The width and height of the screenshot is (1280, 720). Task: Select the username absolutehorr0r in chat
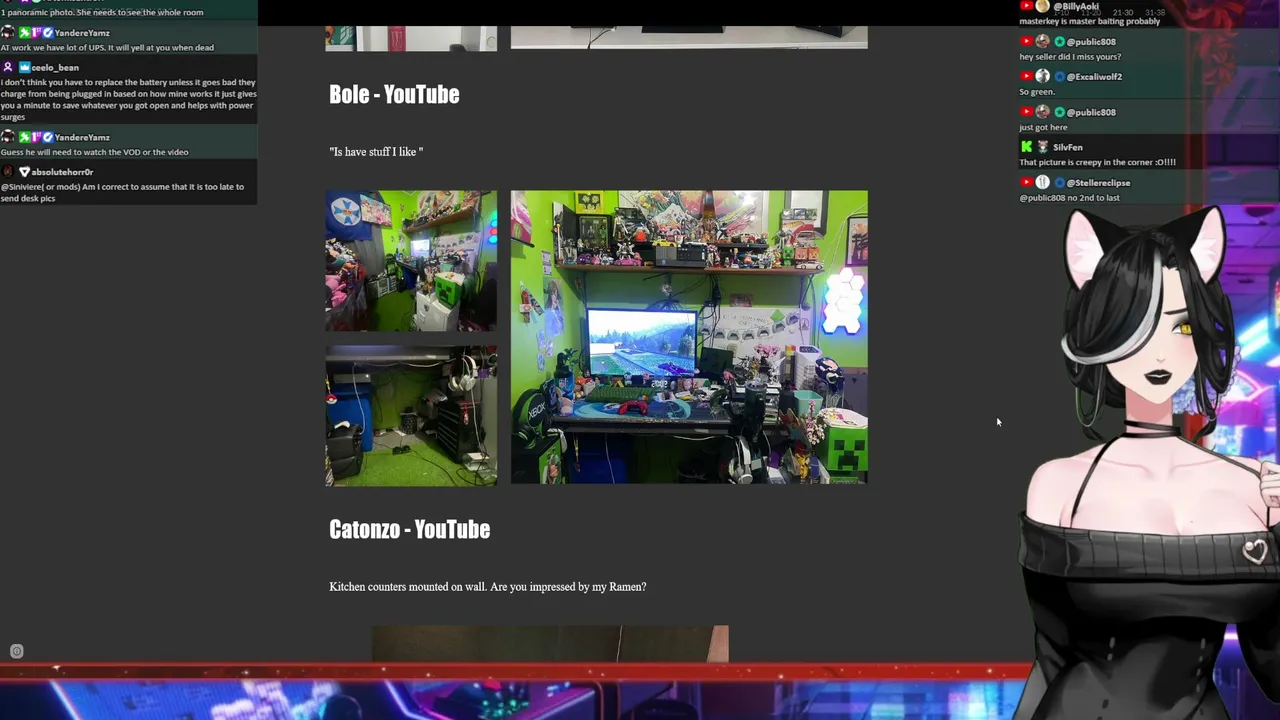(62, 172)
